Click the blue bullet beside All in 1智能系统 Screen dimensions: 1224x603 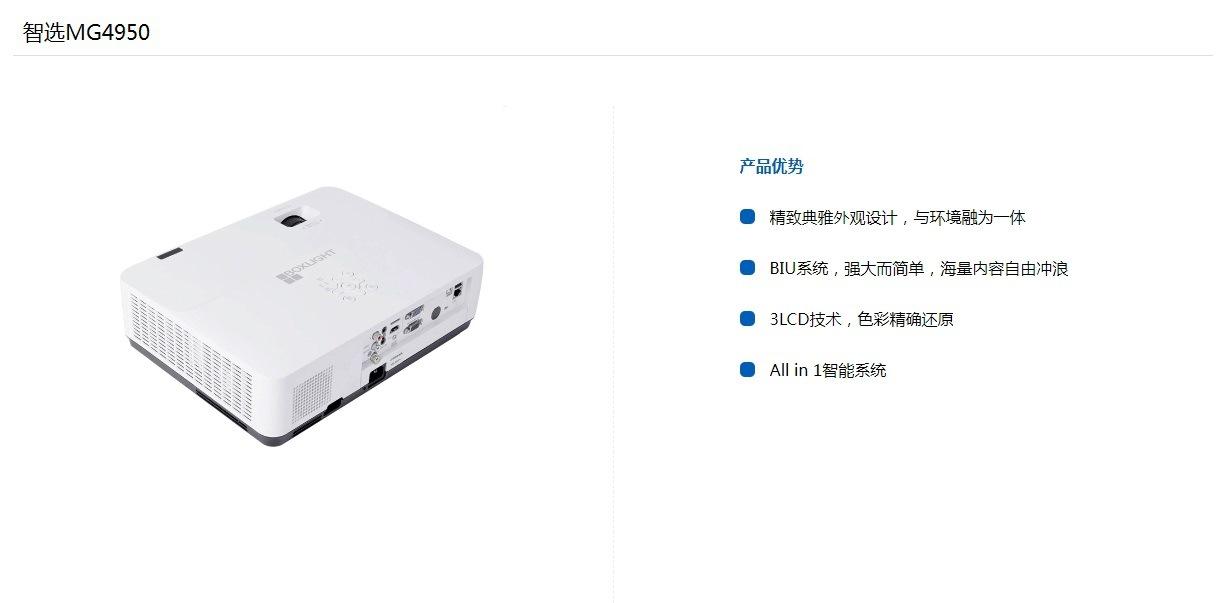pyautogui.click(x=747, y=370)
